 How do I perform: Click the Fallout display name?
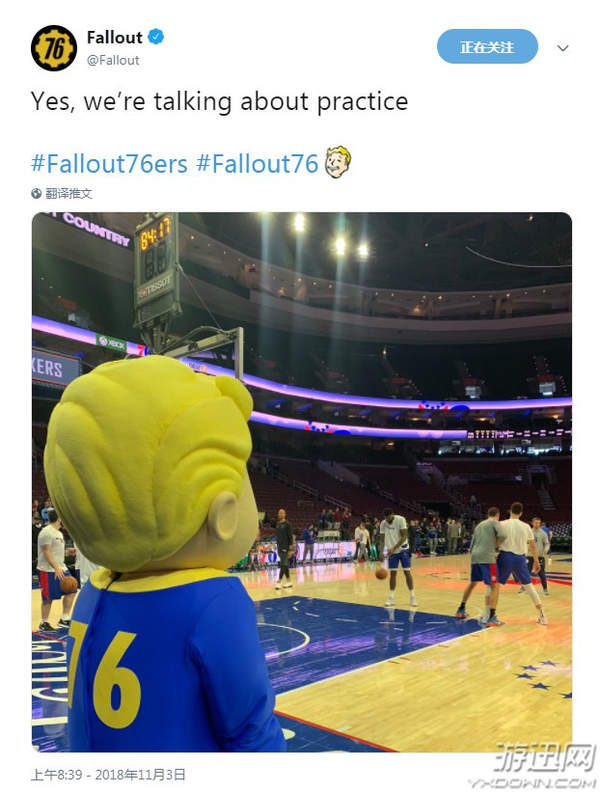[x=114, y=37]
